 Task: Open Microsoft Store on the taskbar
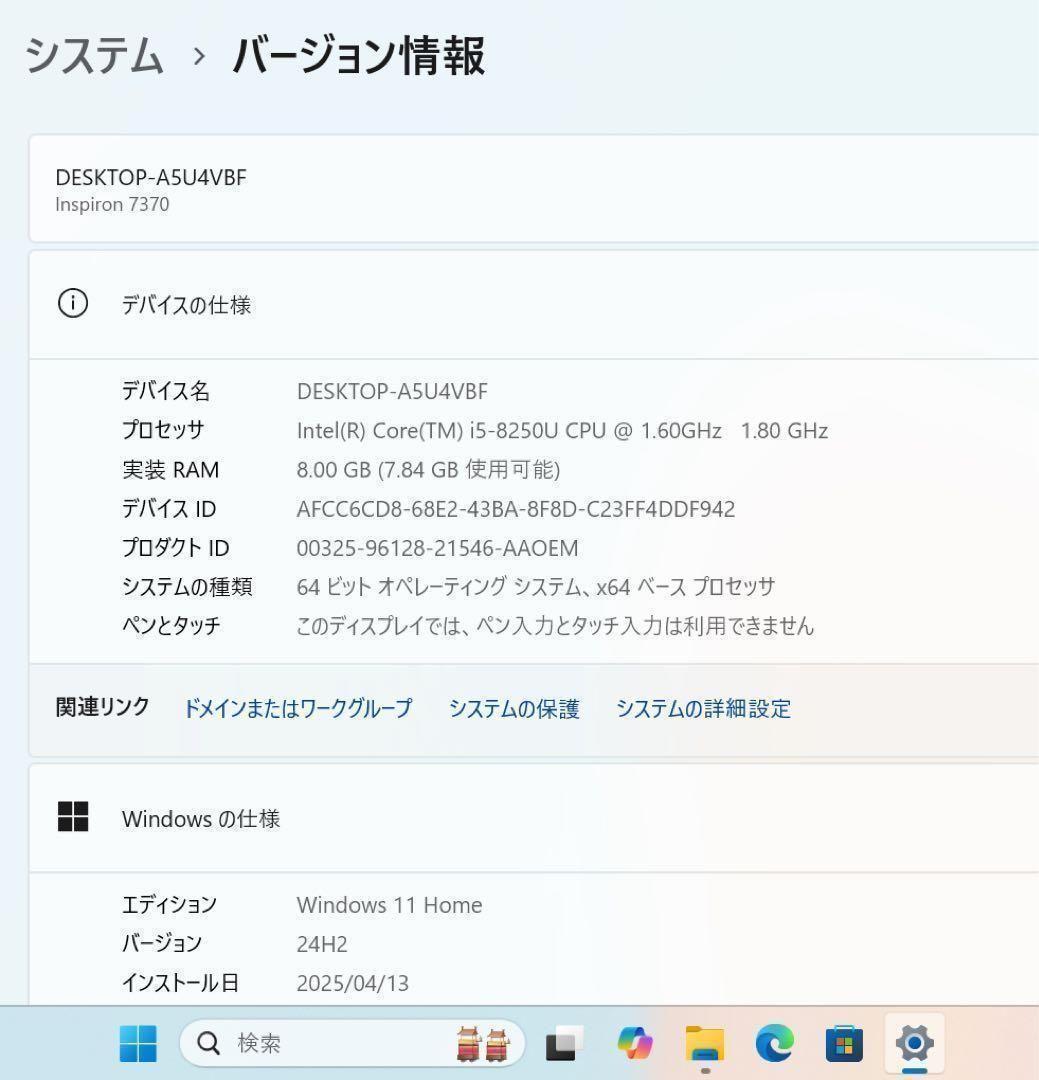tap(844, 1043)
